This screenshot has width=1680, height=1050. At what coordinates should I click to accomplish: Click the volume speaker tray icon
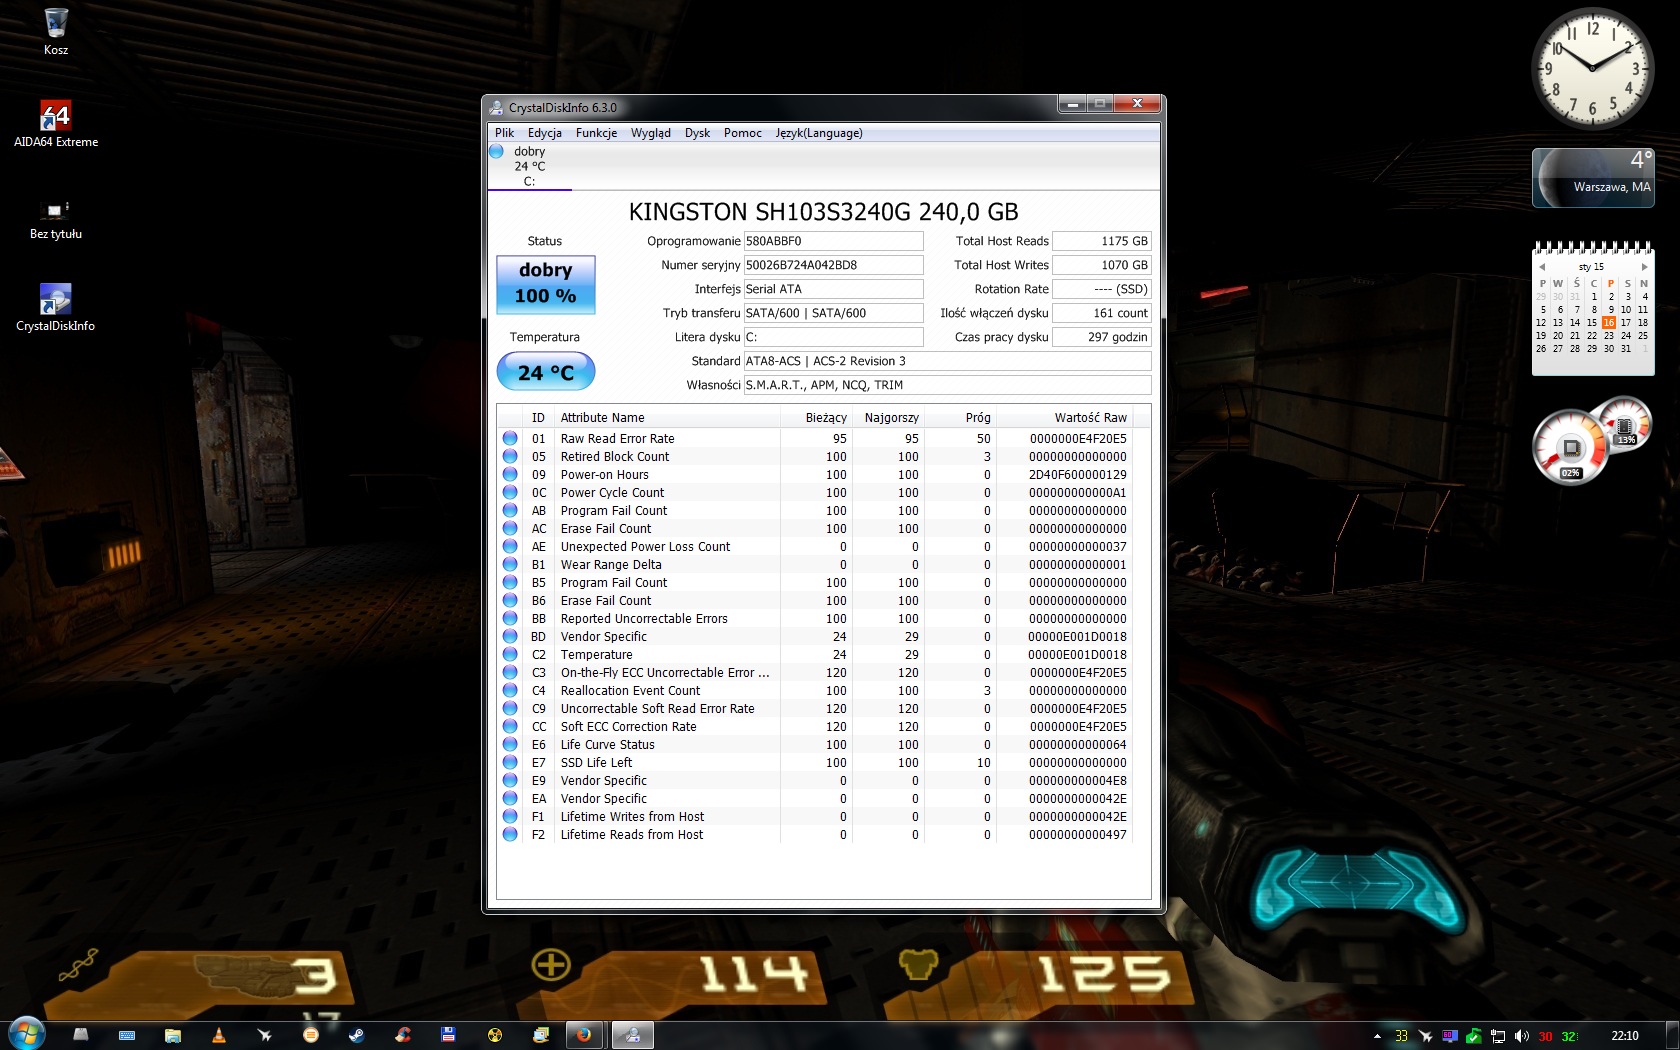(1522, 1036)
